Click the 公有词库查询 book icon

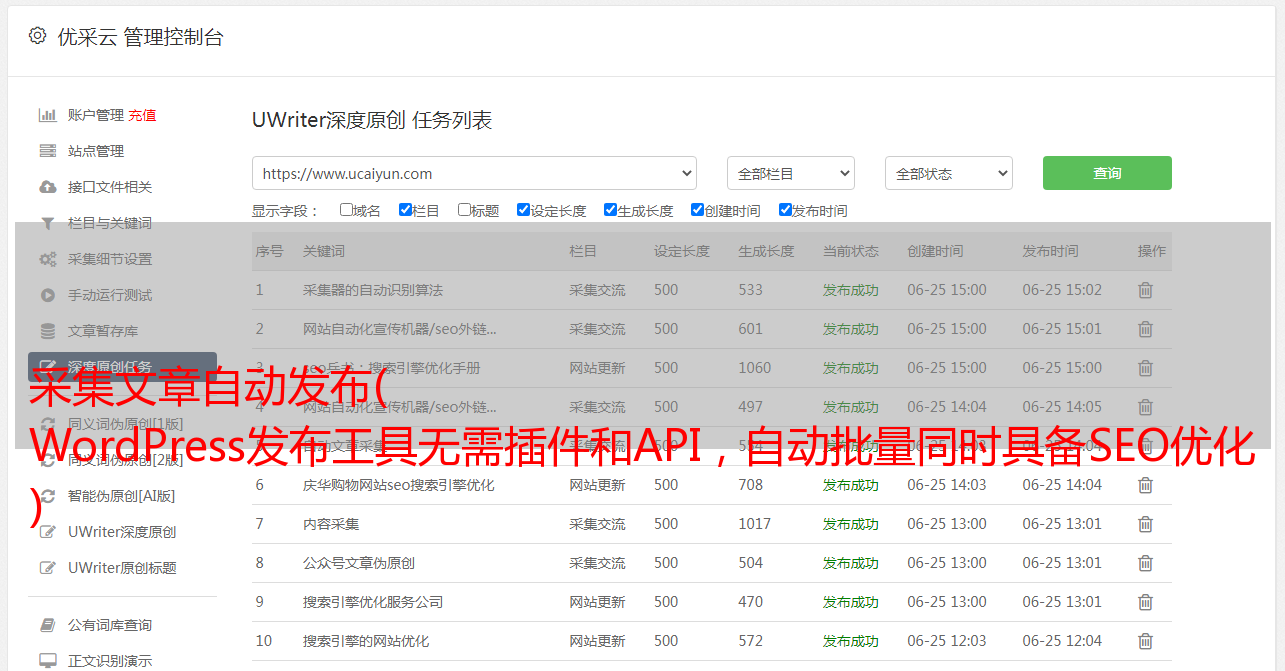47,625
